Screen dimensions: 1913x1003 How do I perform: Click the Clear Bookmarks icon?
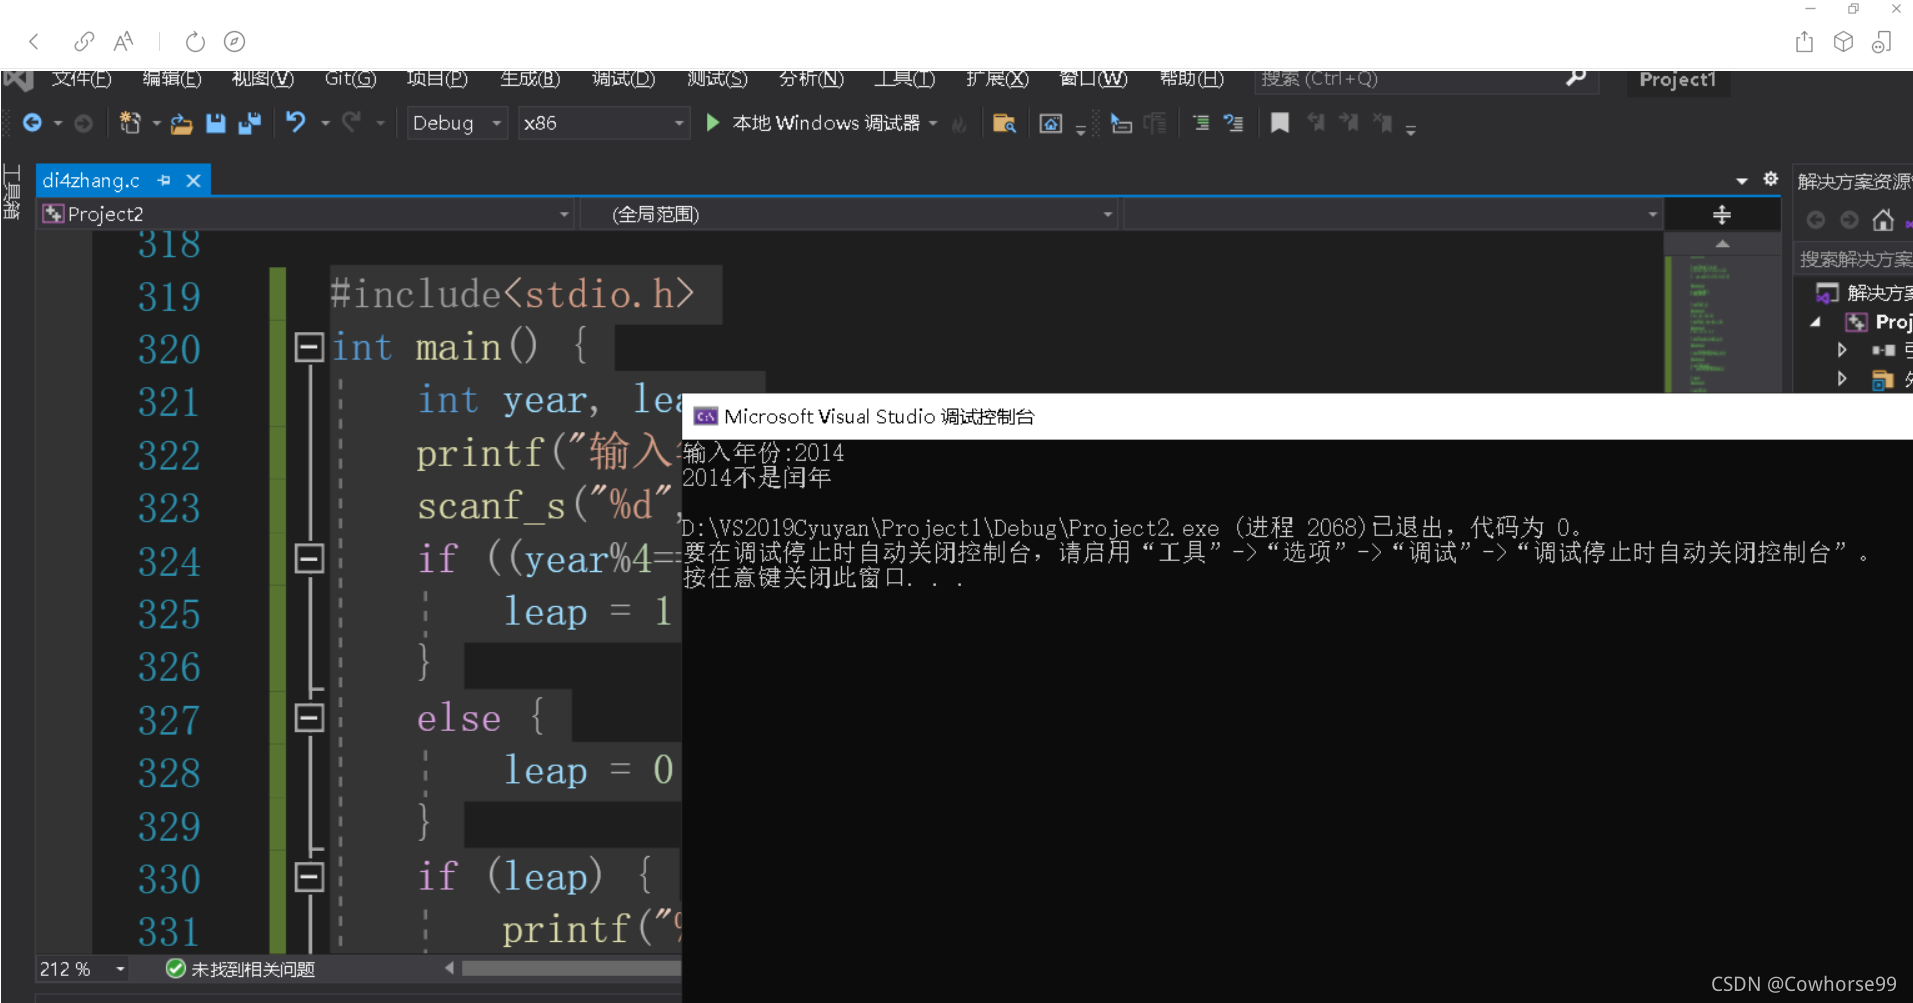tap(1383, 123)
